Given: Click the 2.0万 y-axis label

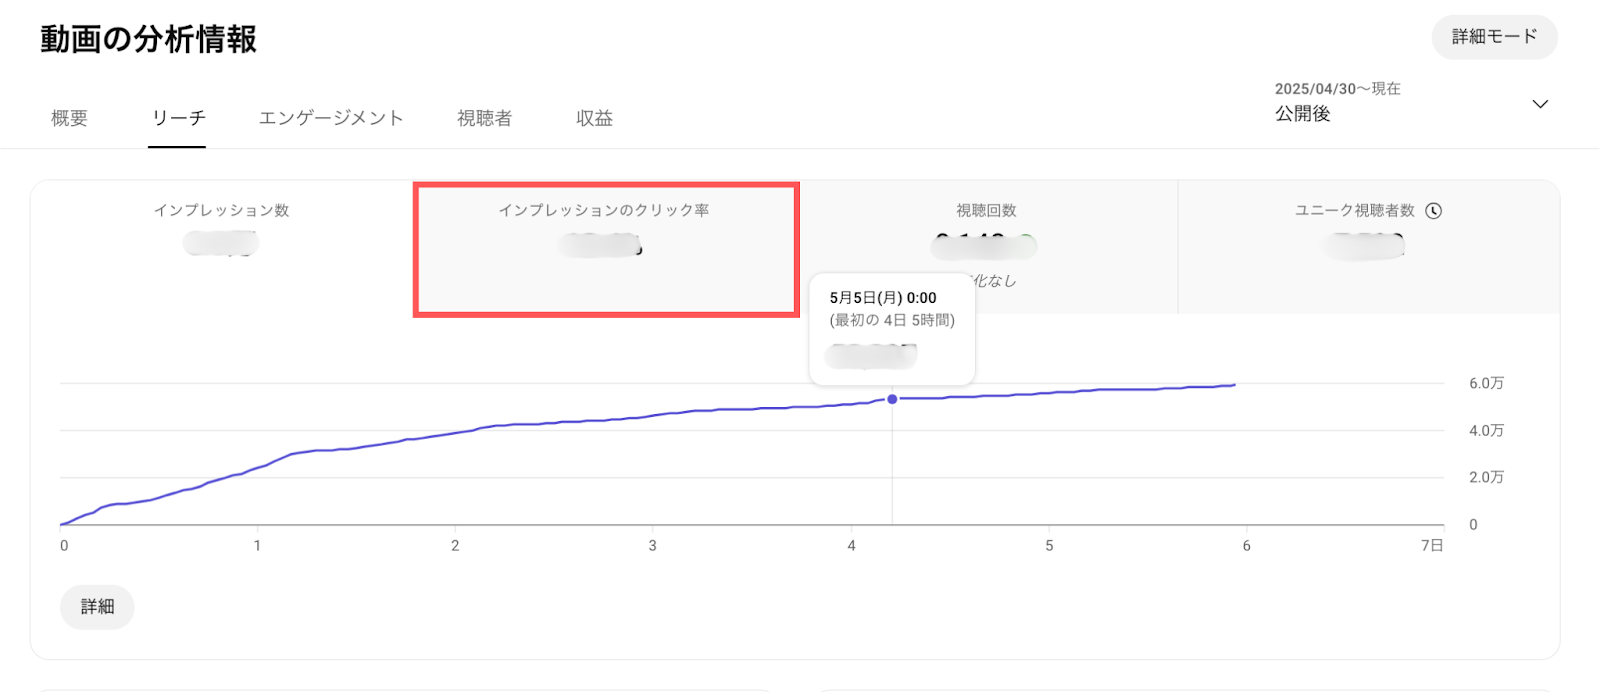Looking at the screenshot, I should tap(1486, 477).
